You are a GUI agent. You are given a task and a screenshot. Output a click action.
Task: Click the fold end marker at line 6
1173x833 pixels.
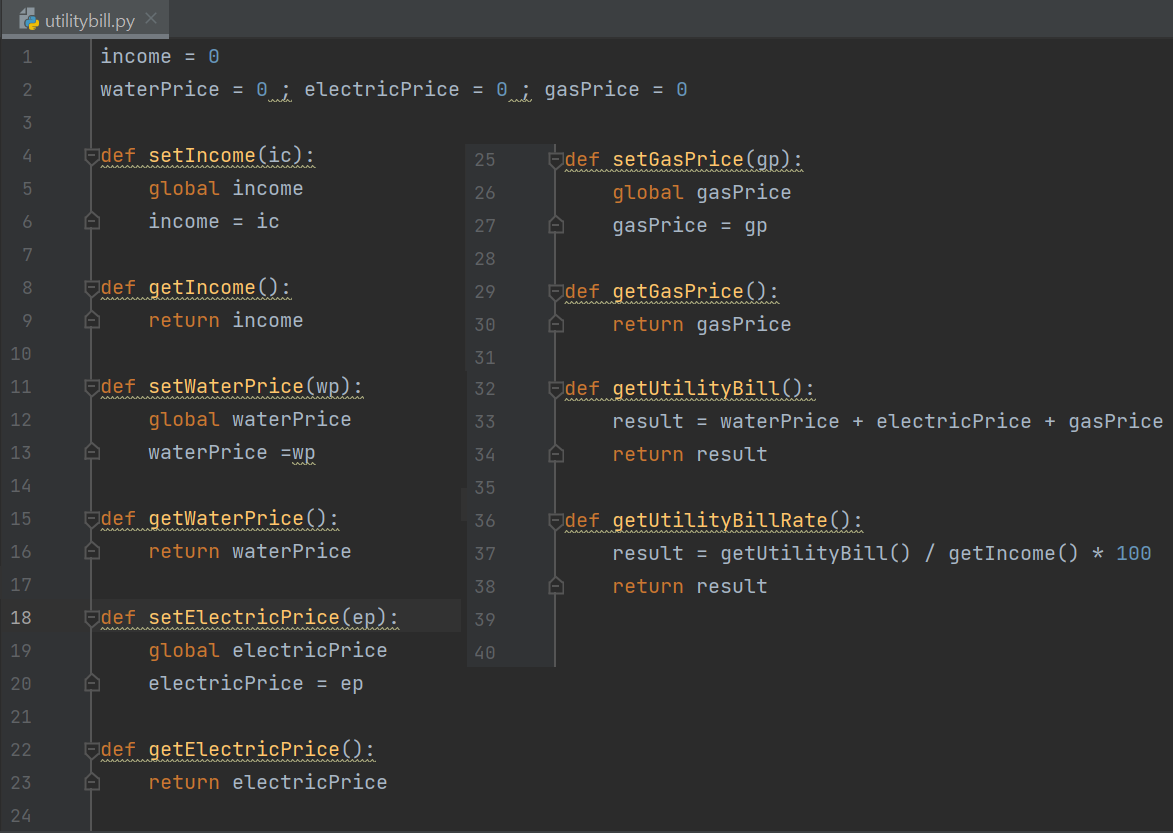tap(92, 221)
